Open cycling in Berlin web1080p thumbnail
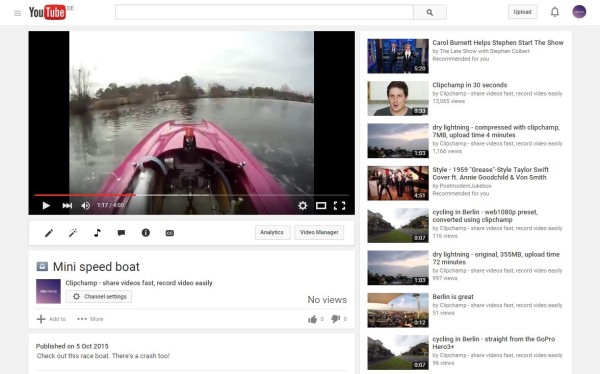The width and height of the screenshot is (600, 374). click(x=398, y=225)
